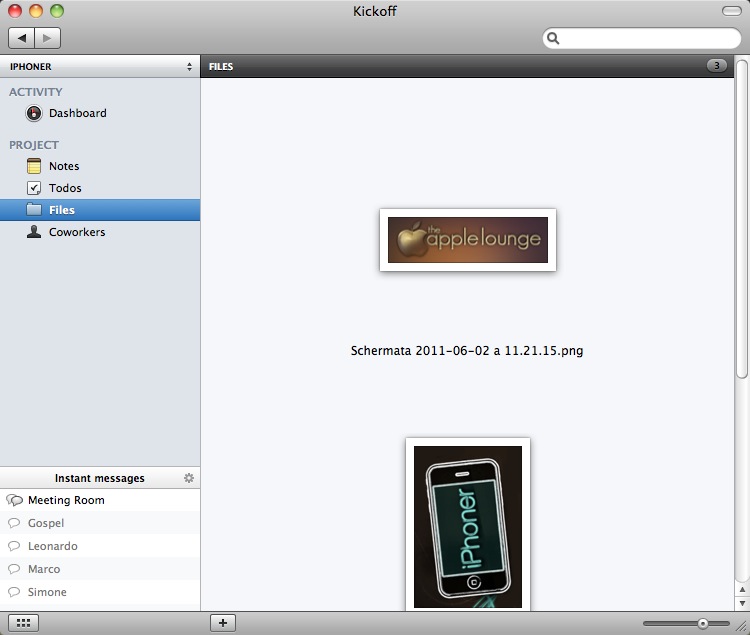Click the Todos checkbox icon
Image resolution: width=750 pixels, height=635 pixels.
[x=34, y=188]
